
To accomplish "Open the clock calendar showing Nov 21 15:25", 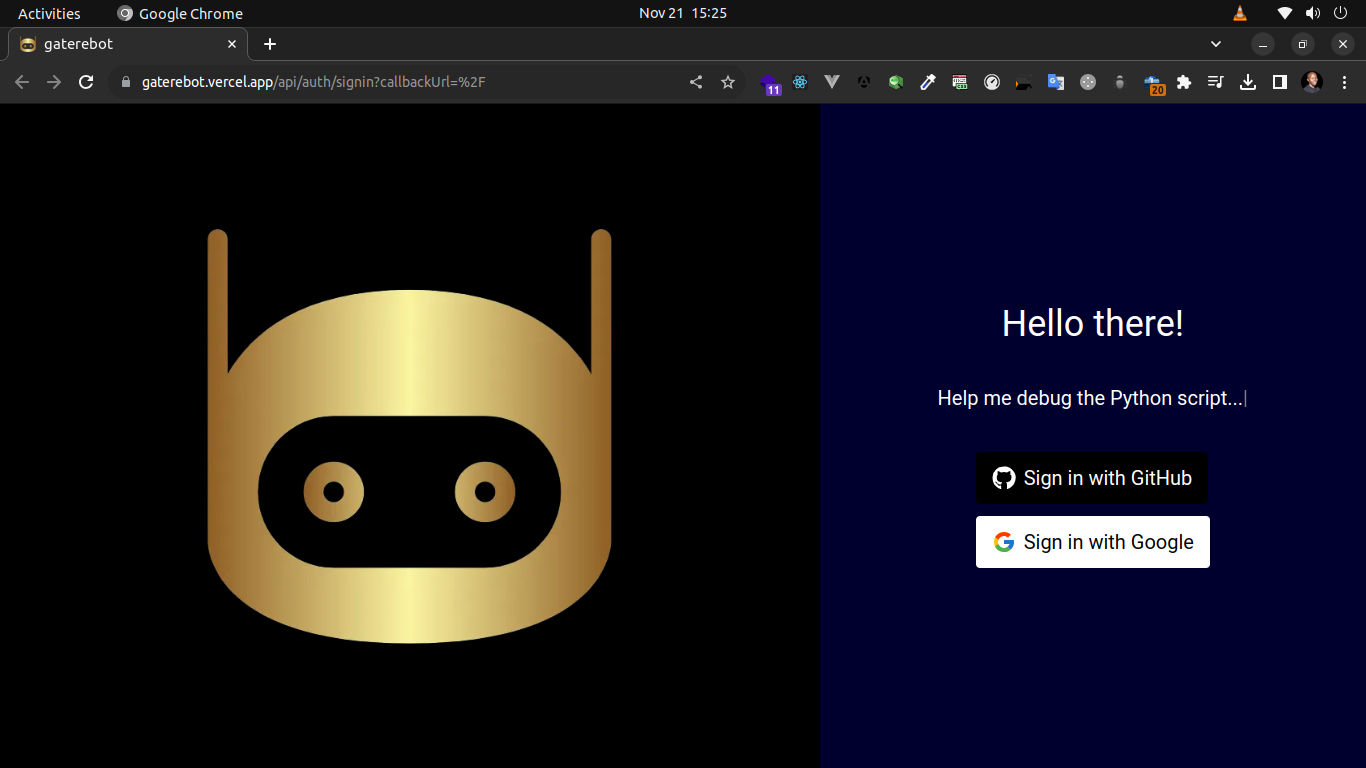I will tap(683, 13).
